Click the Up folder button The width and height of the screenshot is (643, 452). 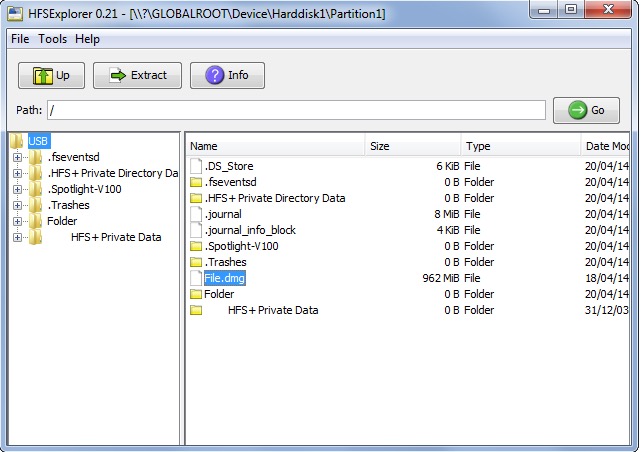tap(51, 75)
